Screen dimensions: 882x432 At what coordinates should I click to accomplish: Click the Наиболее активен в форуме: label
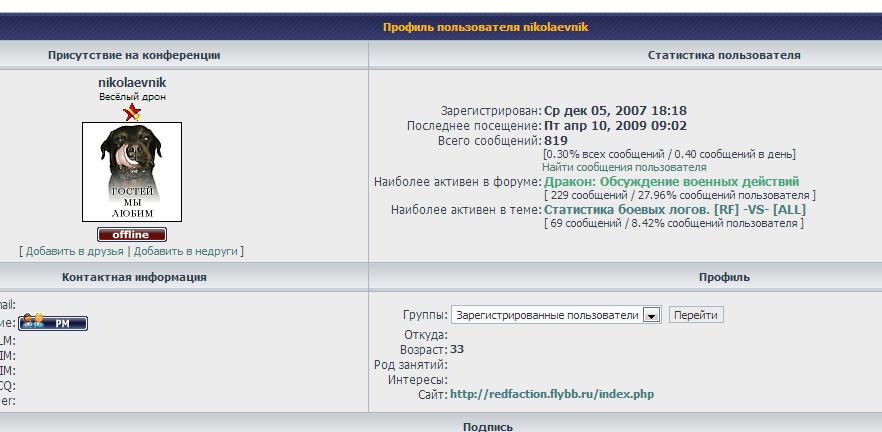(x=458, y=182)
